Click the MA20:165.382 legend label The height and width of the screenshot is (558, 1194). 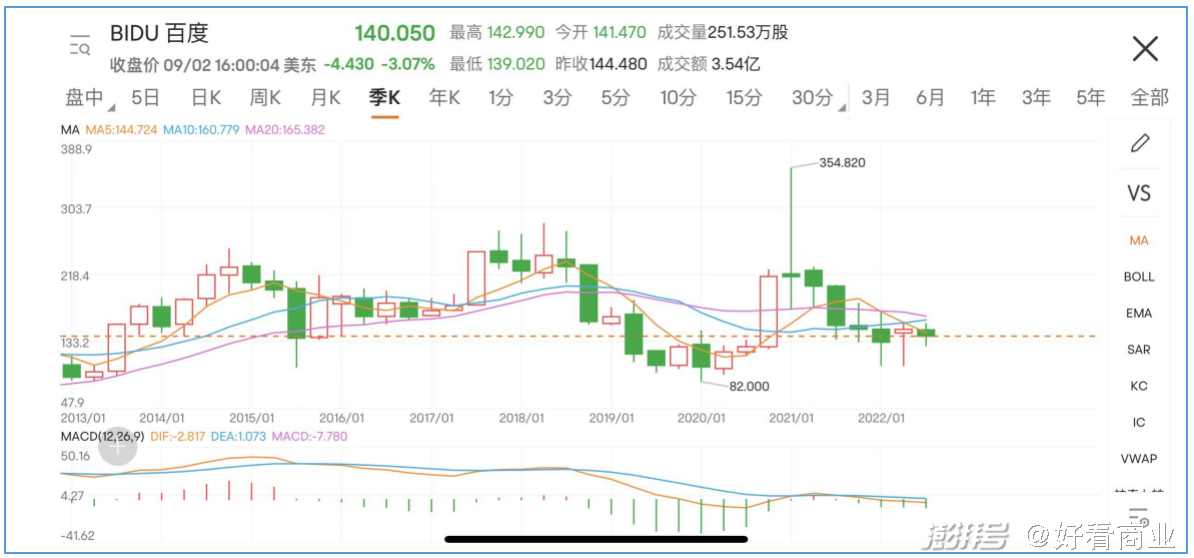tap(285, 130)
